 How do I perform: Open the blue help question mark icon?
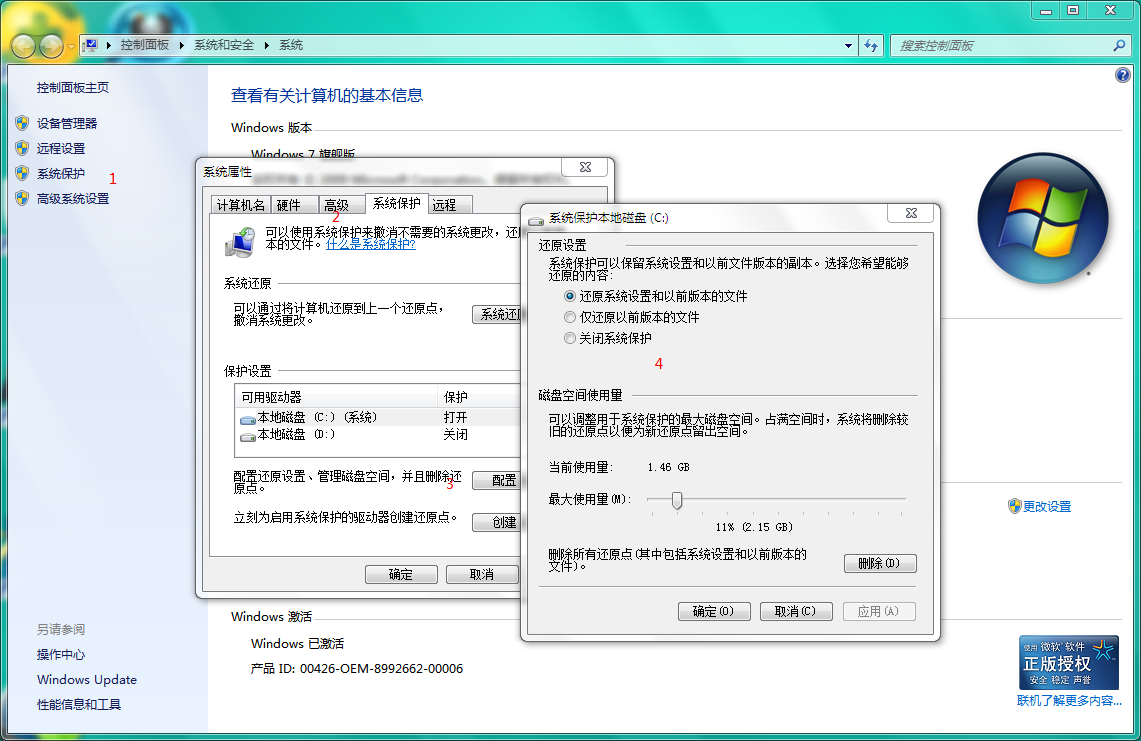point(1123,75)
